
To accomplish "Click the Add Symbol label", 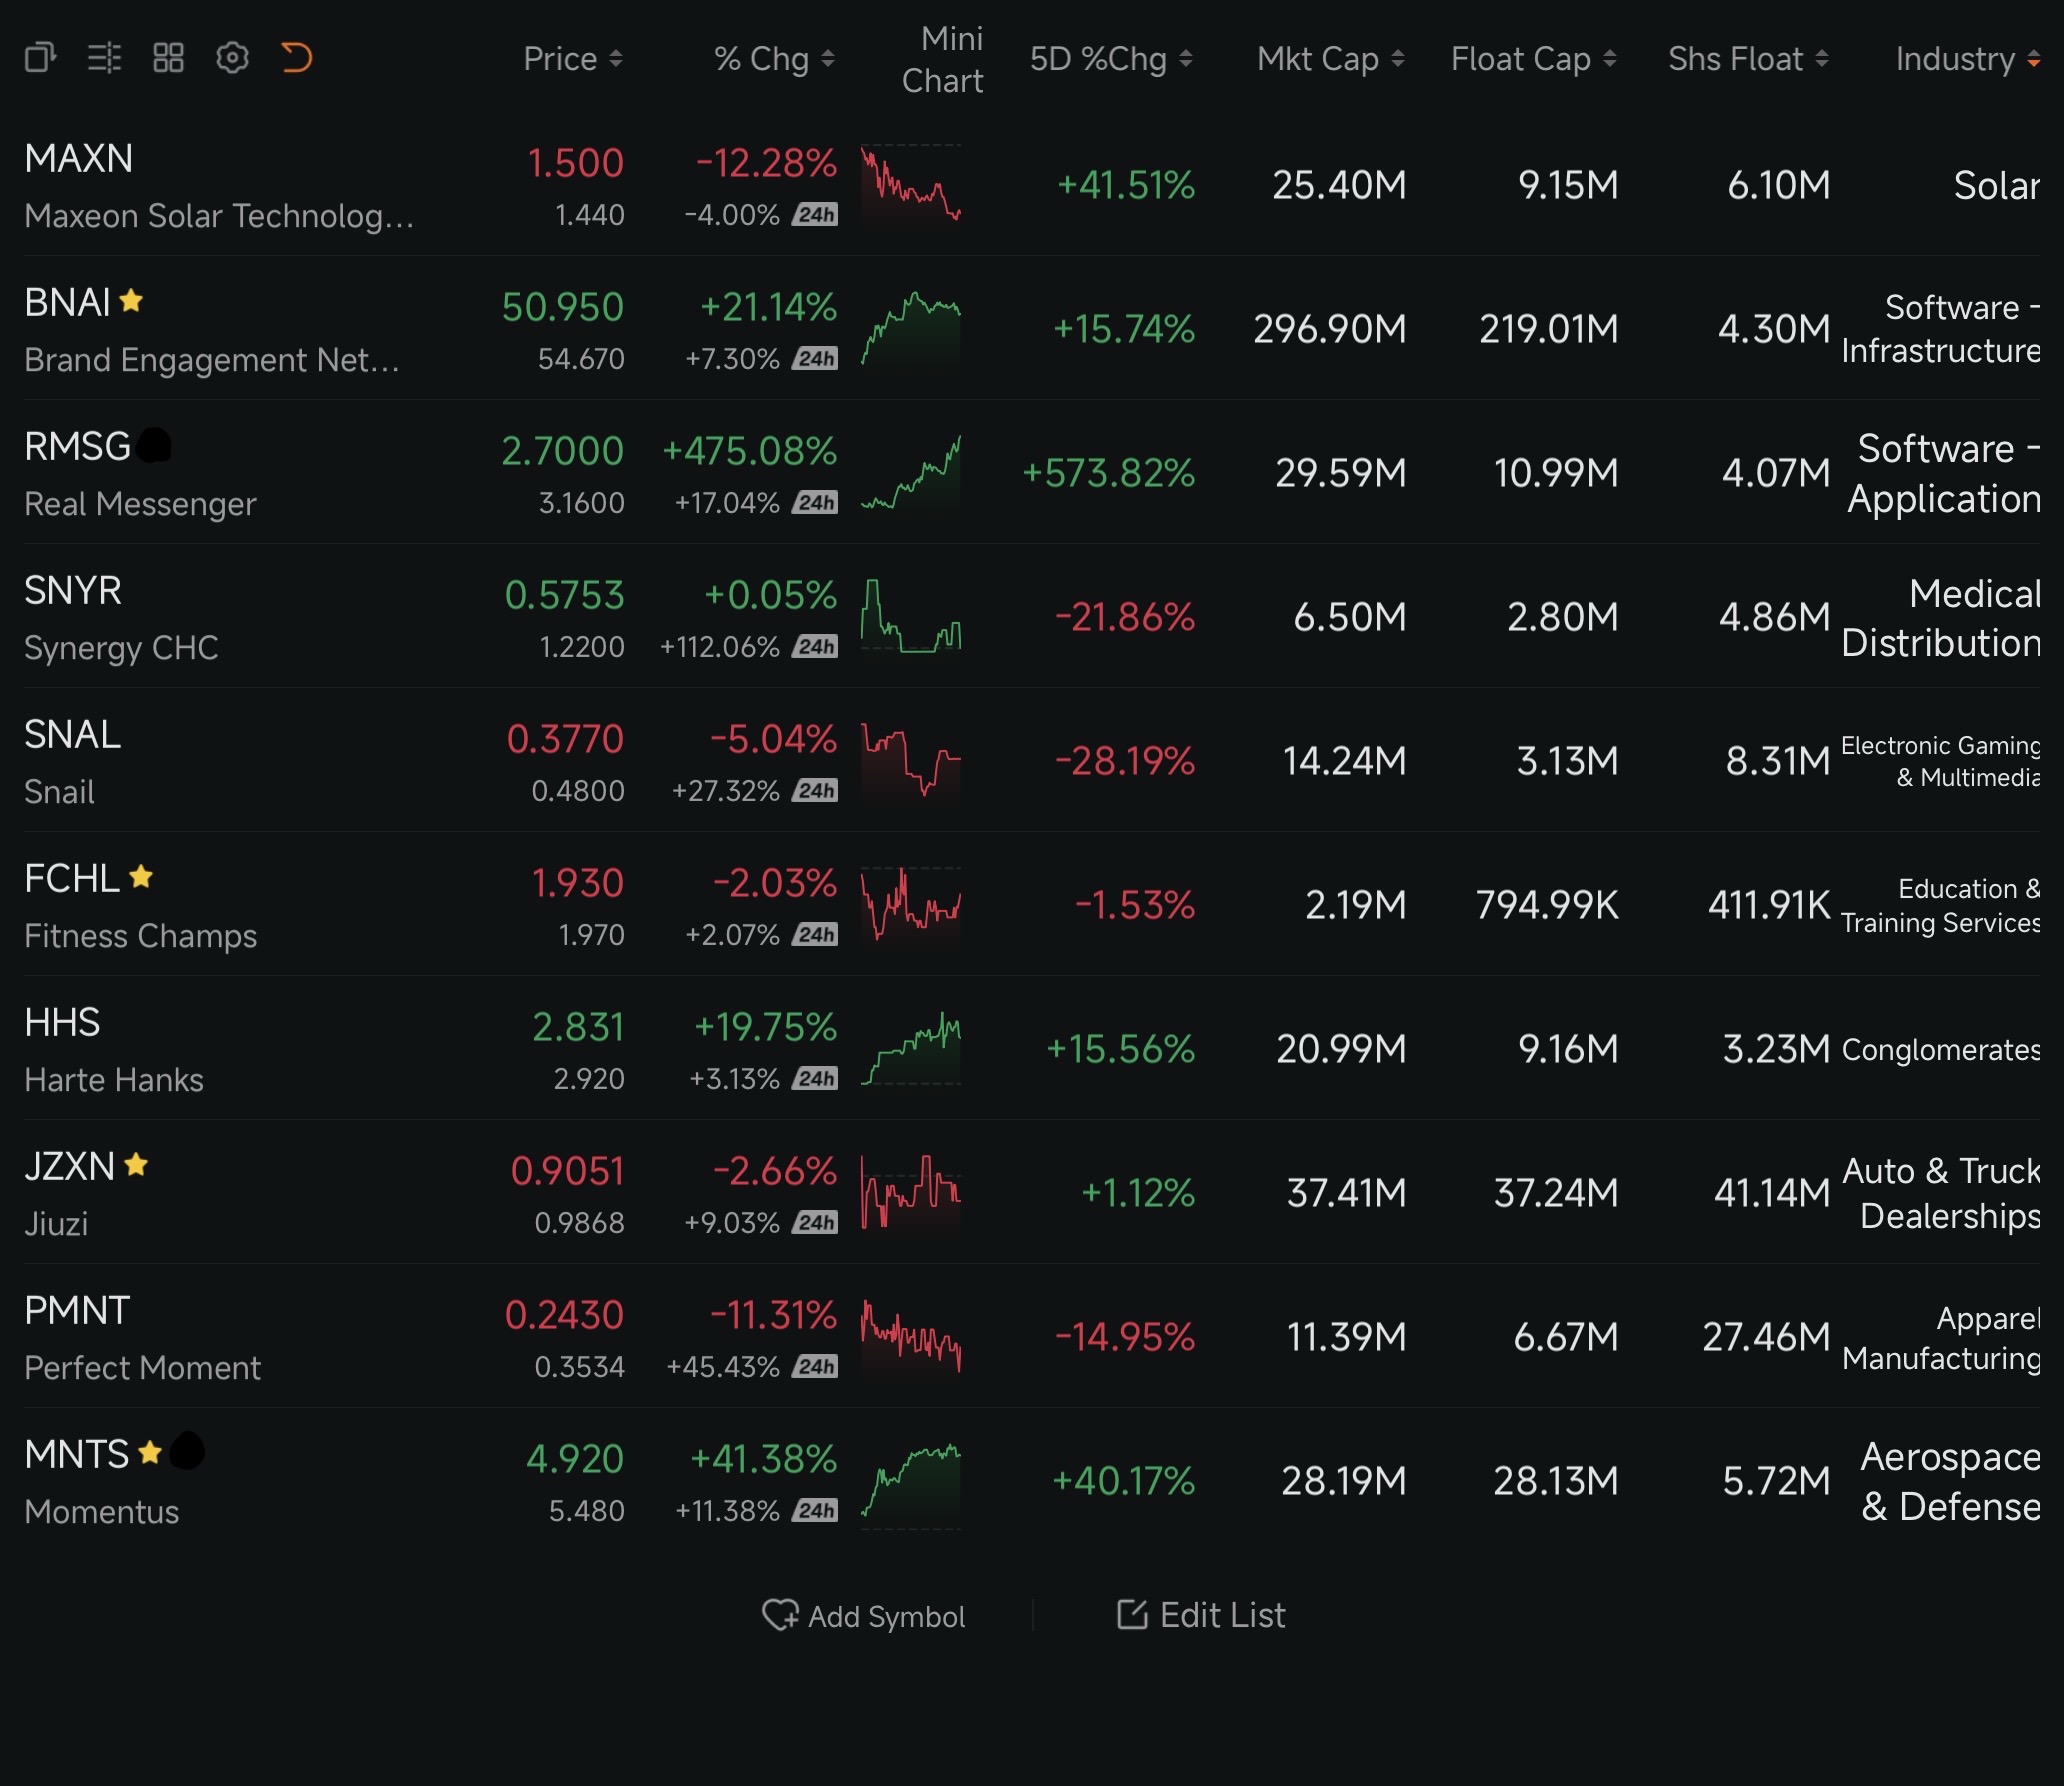I will pos(886,1616).
